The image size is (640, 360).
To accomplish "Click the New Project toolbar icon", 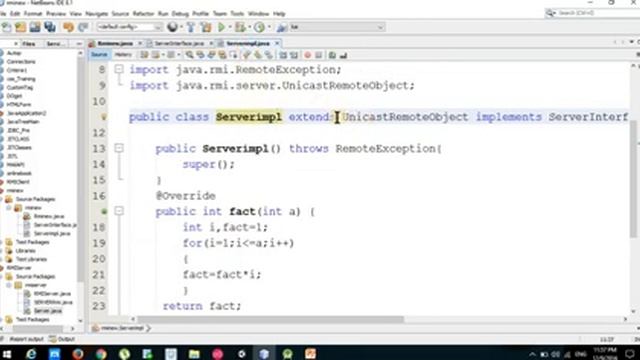I will click(x=20, y=27).
